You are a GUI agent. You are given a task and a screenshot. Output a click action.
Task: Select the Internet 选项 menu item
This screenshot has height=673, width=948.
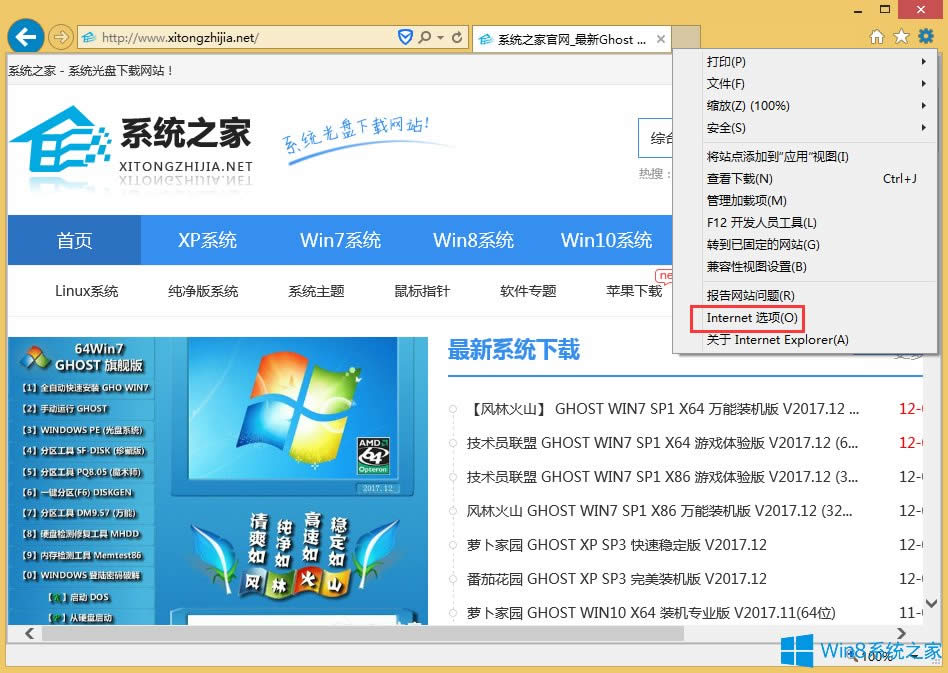pyautogui.click(x=747, y=318)
